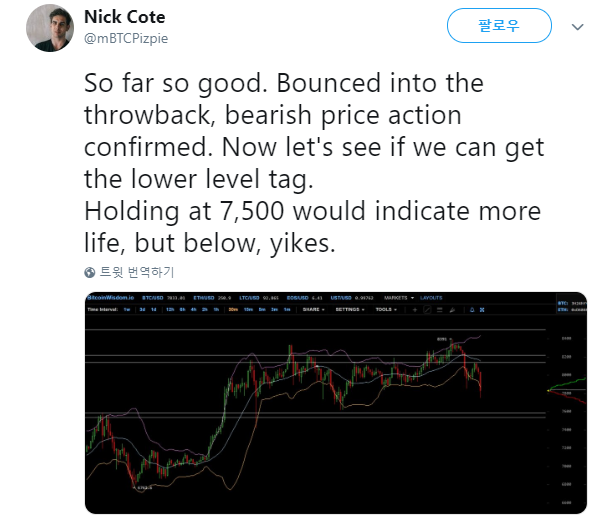Viewport: 608px width, 524px height.
Task: Open the SETTINGS dropdown in chart toolbar
Action: coord(350,310)
